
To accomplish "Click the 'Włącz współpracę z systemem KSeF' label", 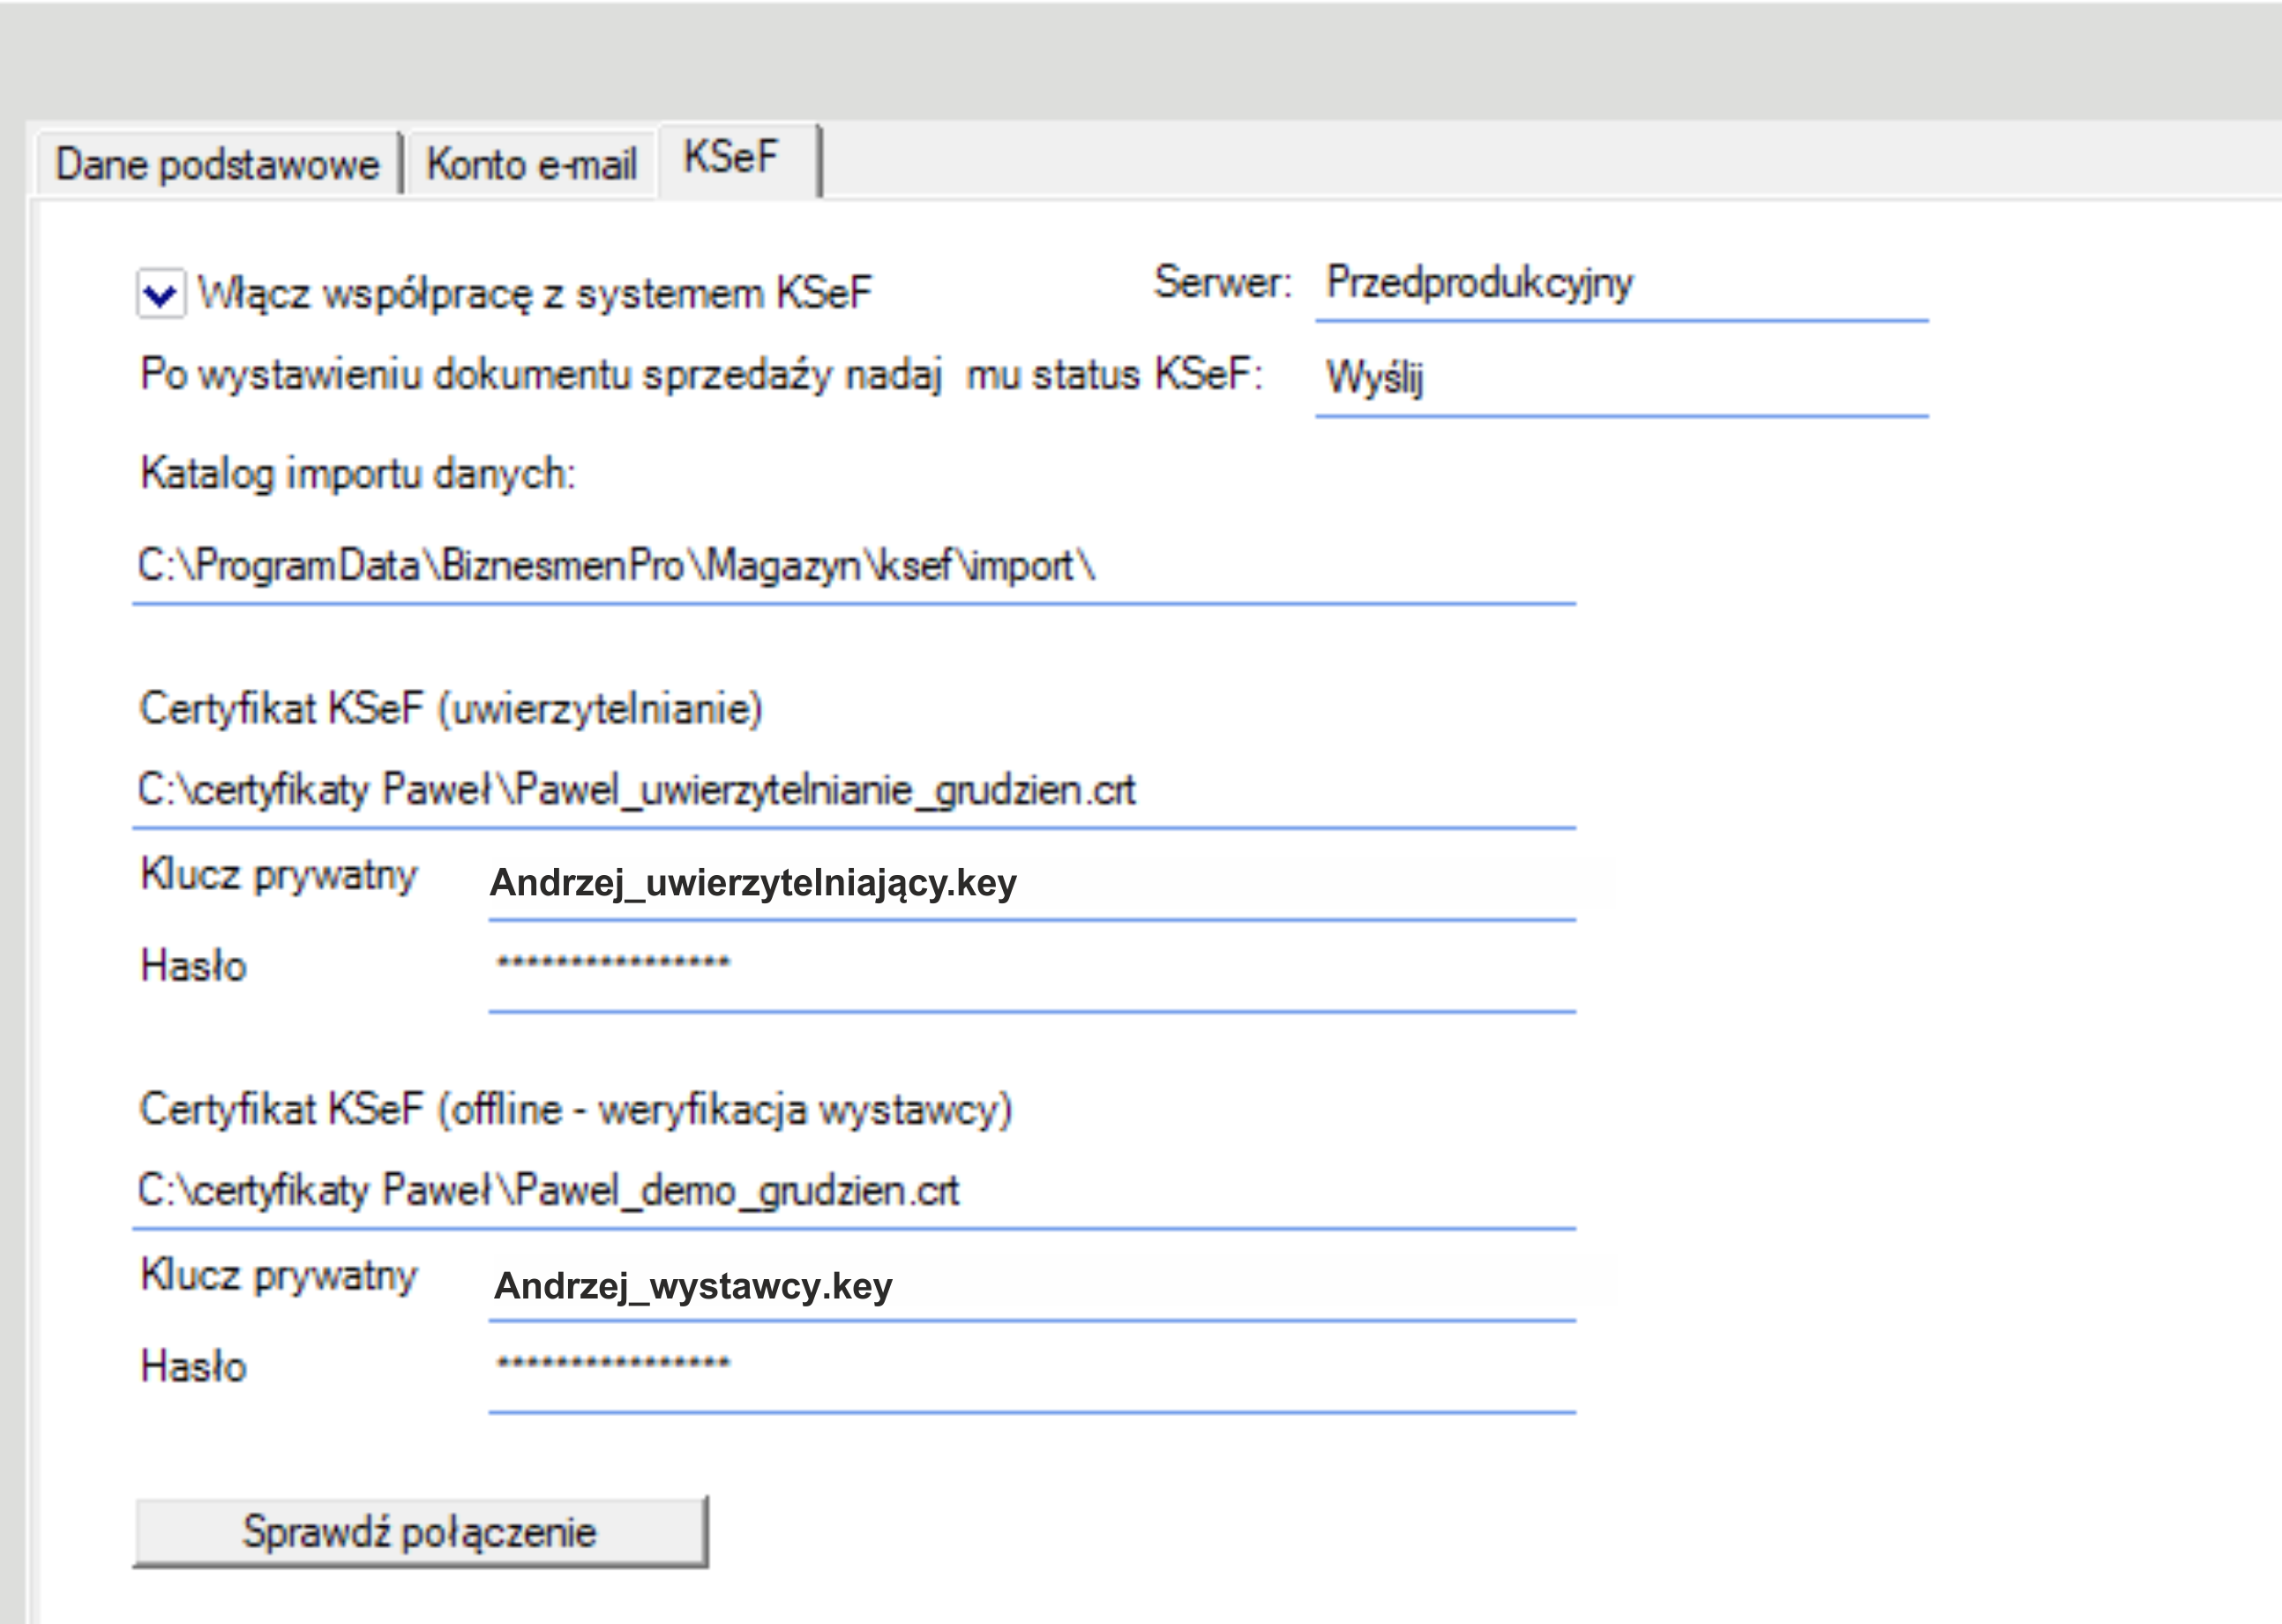I will (x=534, y=294).
